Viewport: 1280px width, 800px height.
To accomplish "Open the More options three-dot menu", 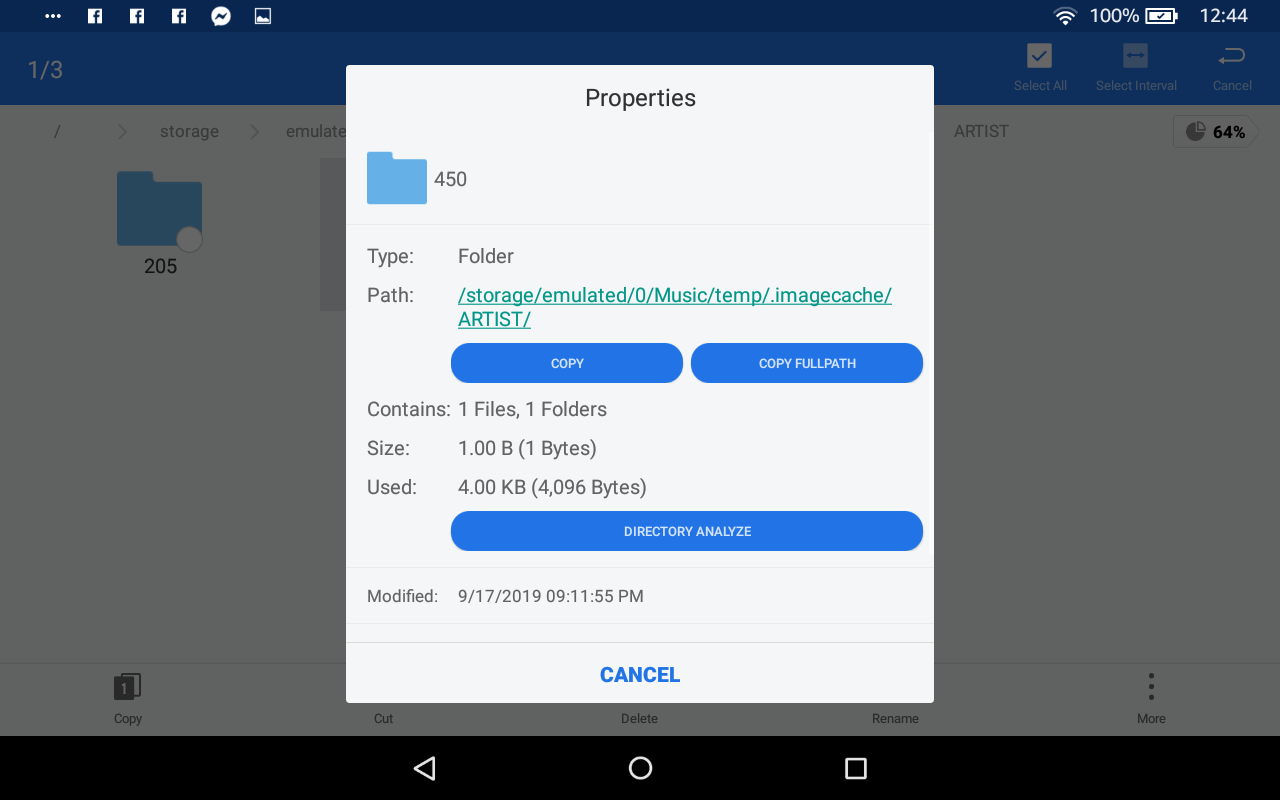I will (x=1151, y=688).
